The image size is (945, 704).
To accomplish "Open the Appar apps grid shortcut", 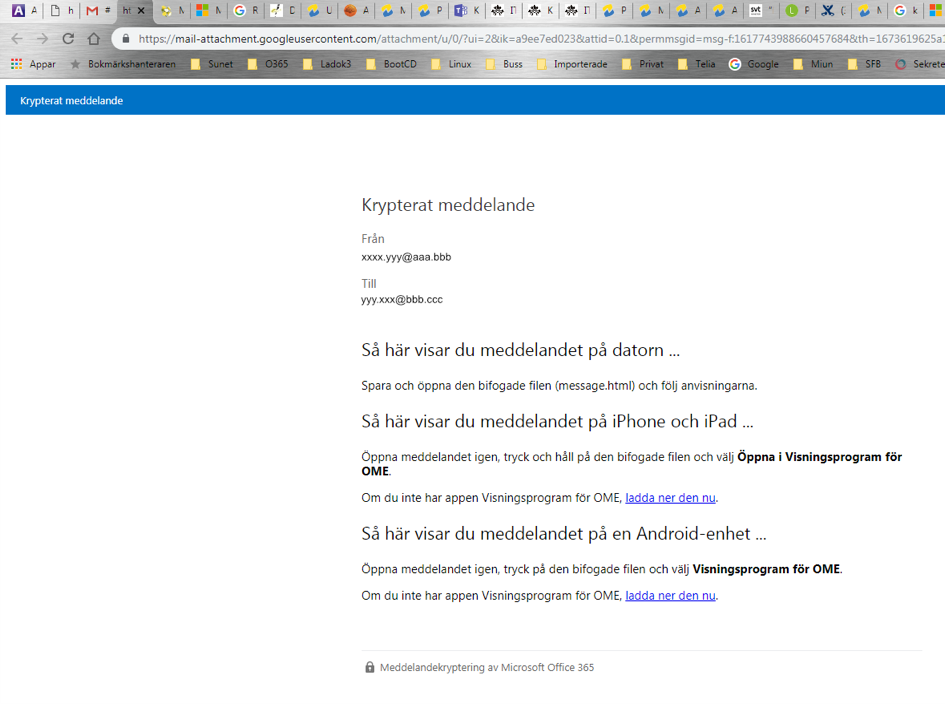I will coord(34,64).
